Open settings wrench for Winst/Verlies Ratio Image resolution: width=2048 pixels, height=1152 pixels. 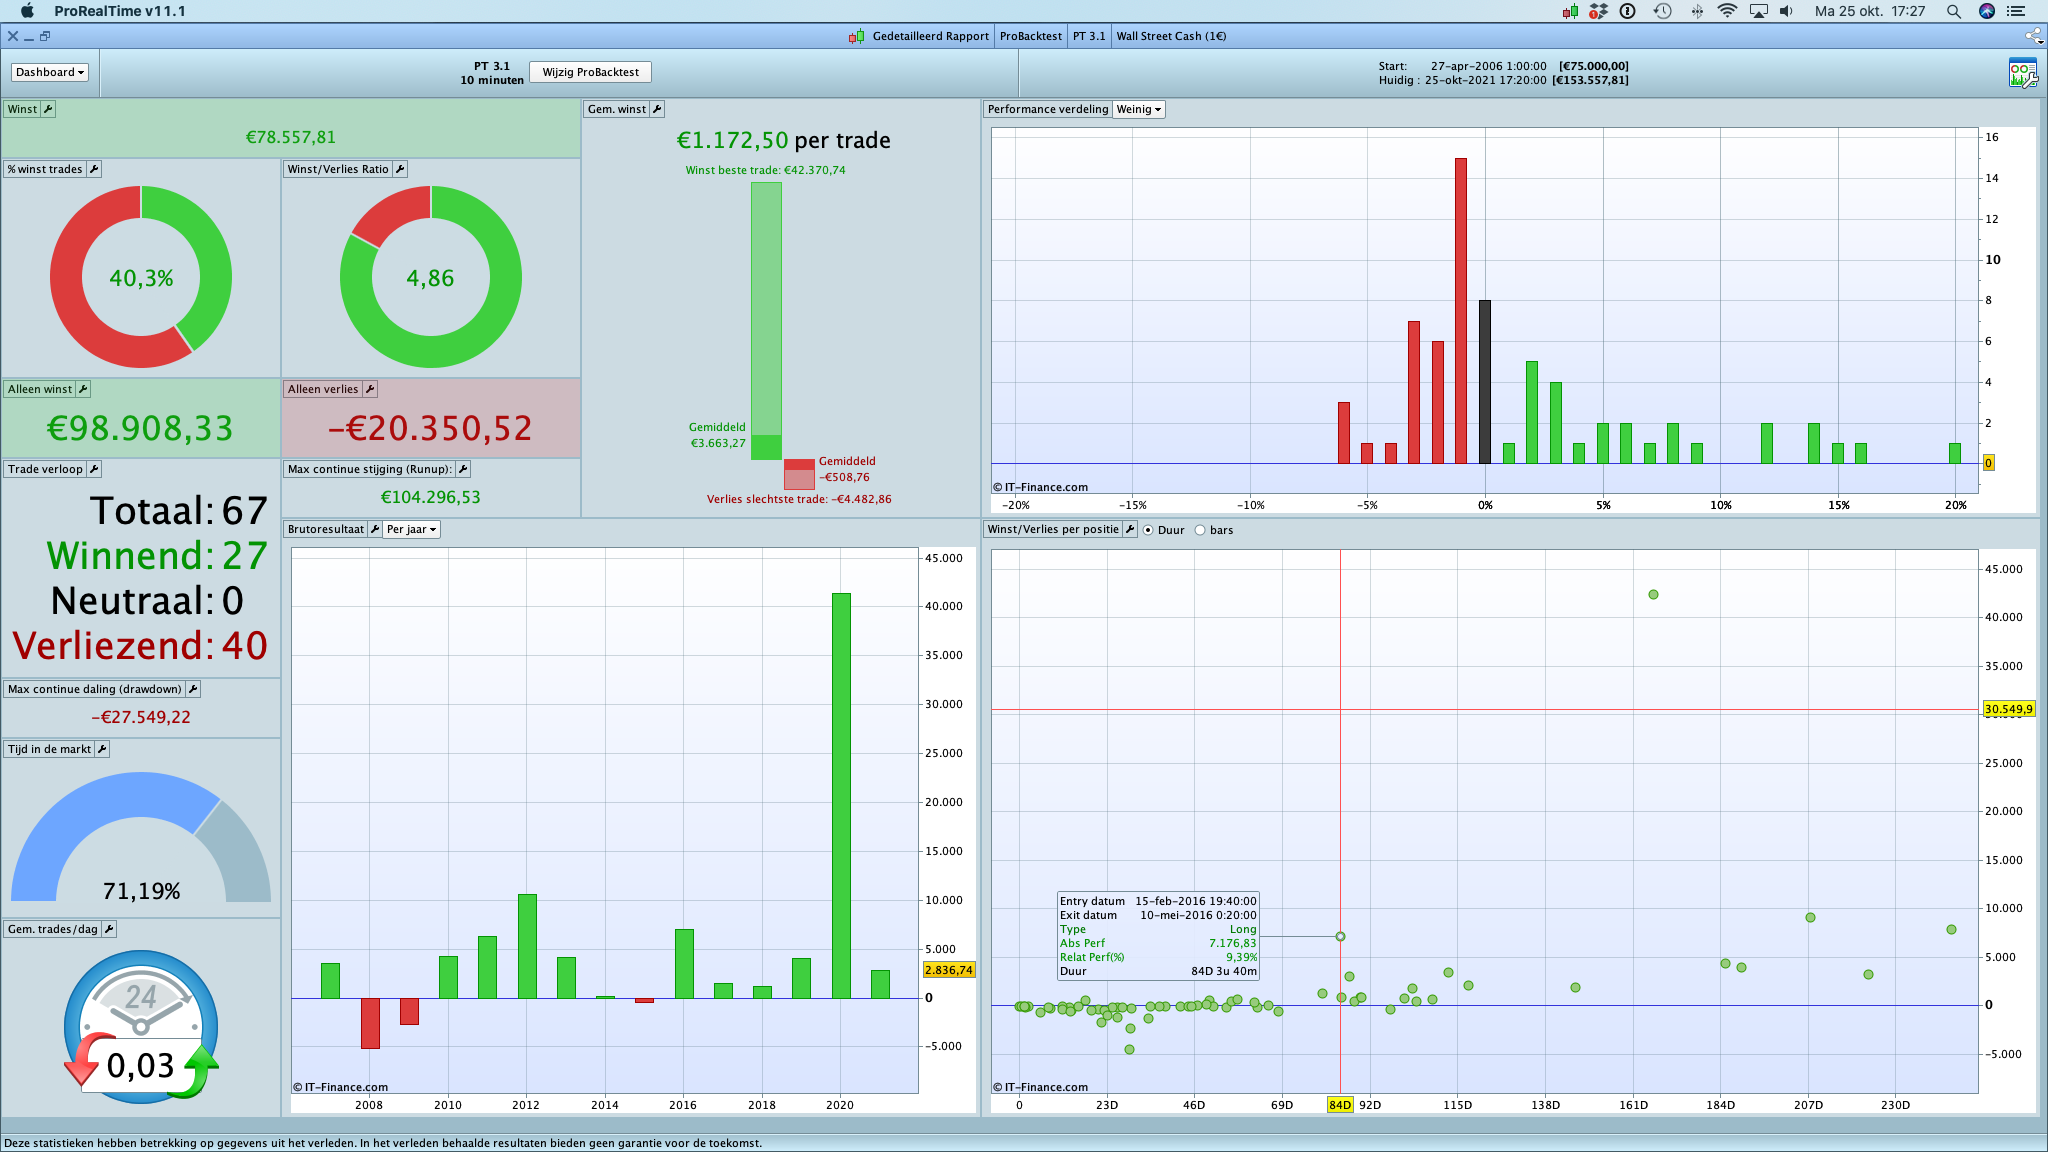coord(400,169)
